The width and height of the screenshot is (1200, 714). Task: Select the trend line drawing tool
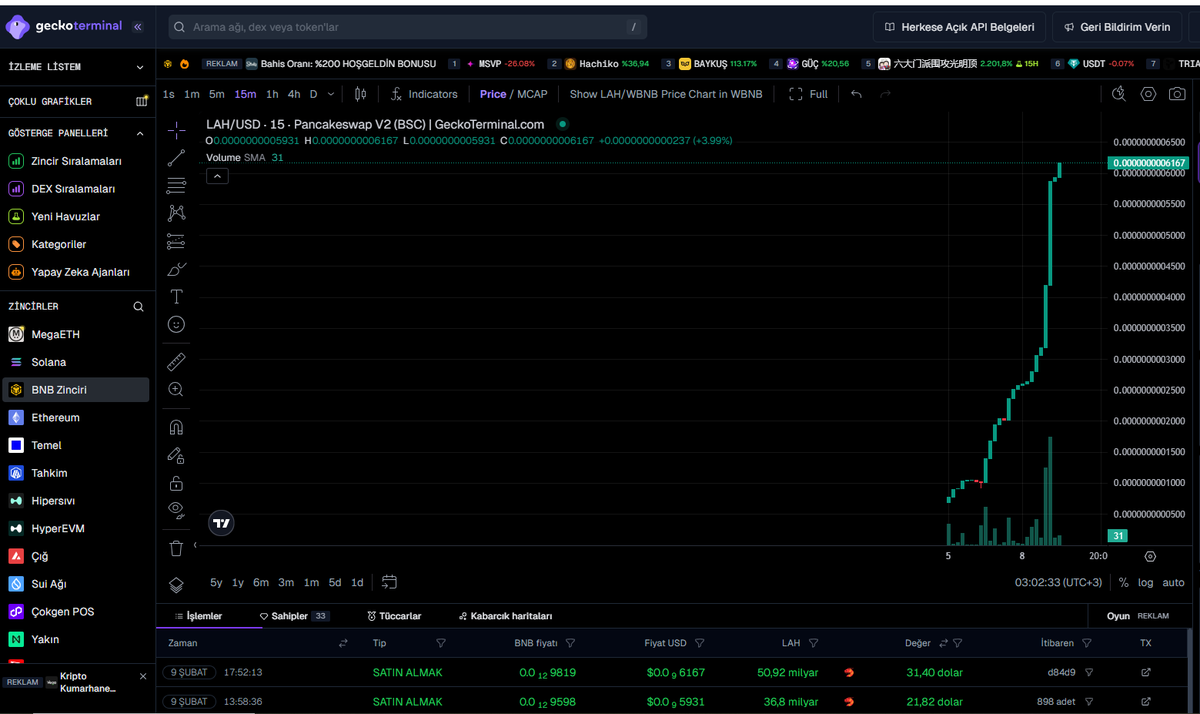point(176,158)
